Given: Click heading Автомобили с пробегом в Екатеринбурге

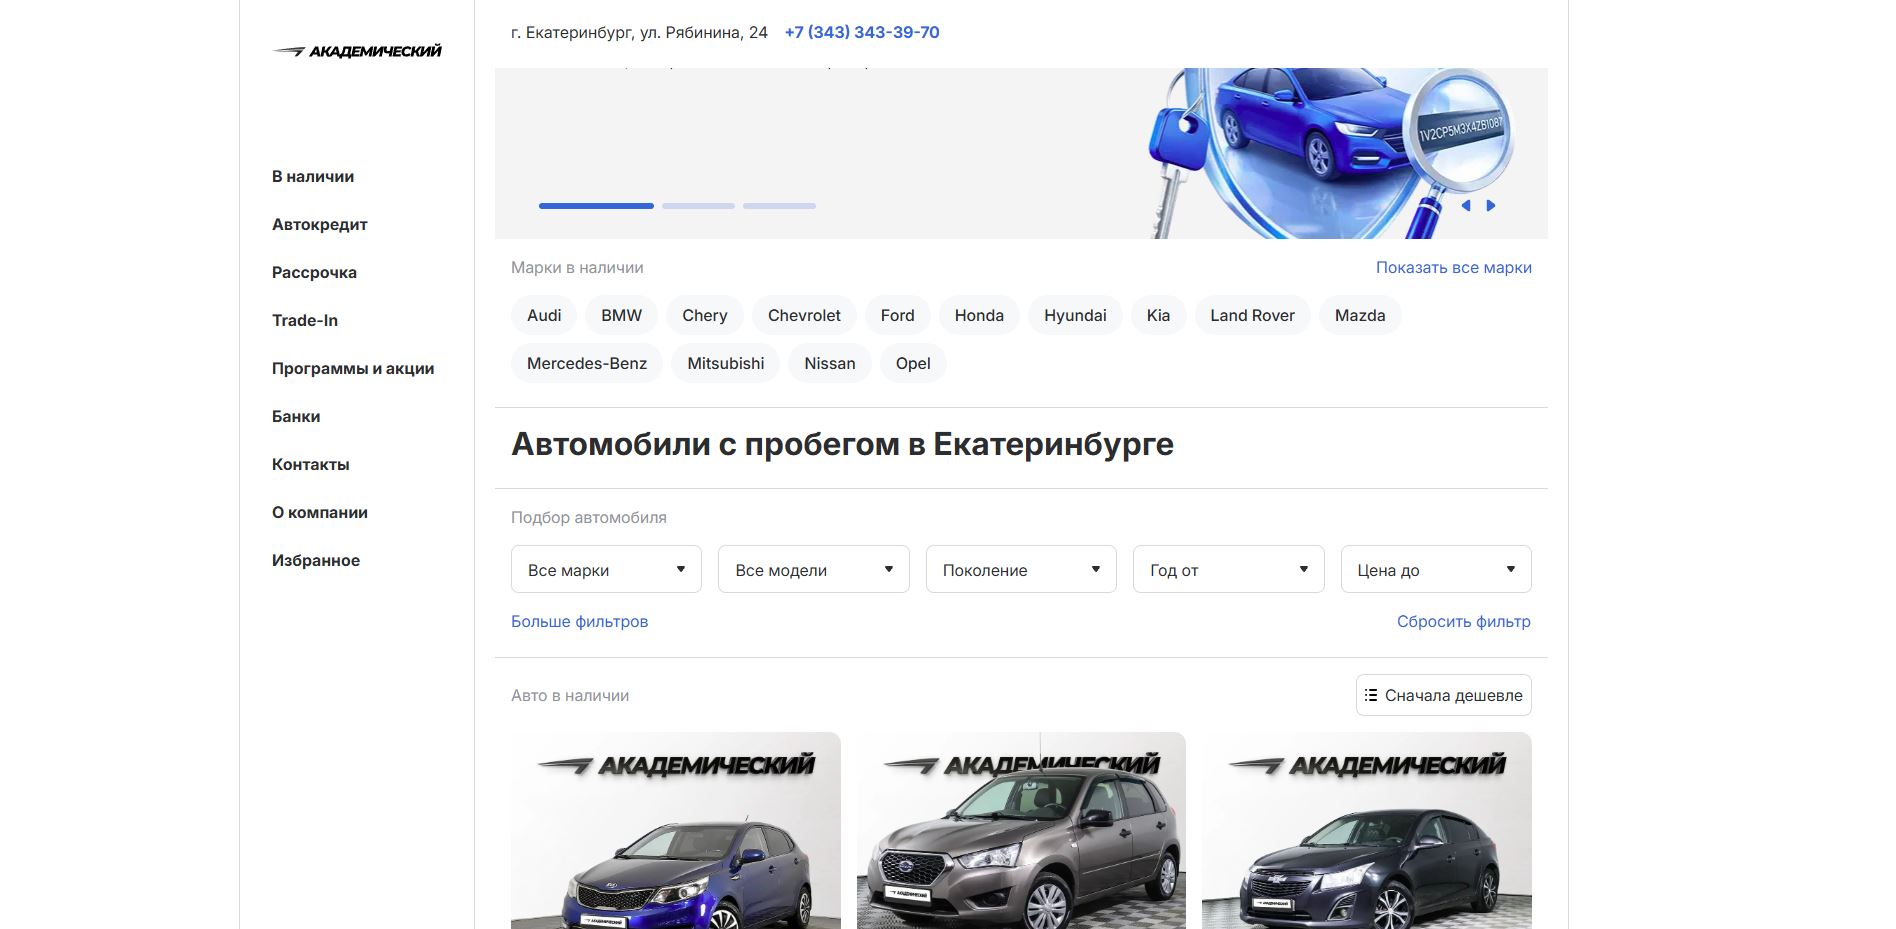Looking at the screenshot, I should [x=842, y=444].
